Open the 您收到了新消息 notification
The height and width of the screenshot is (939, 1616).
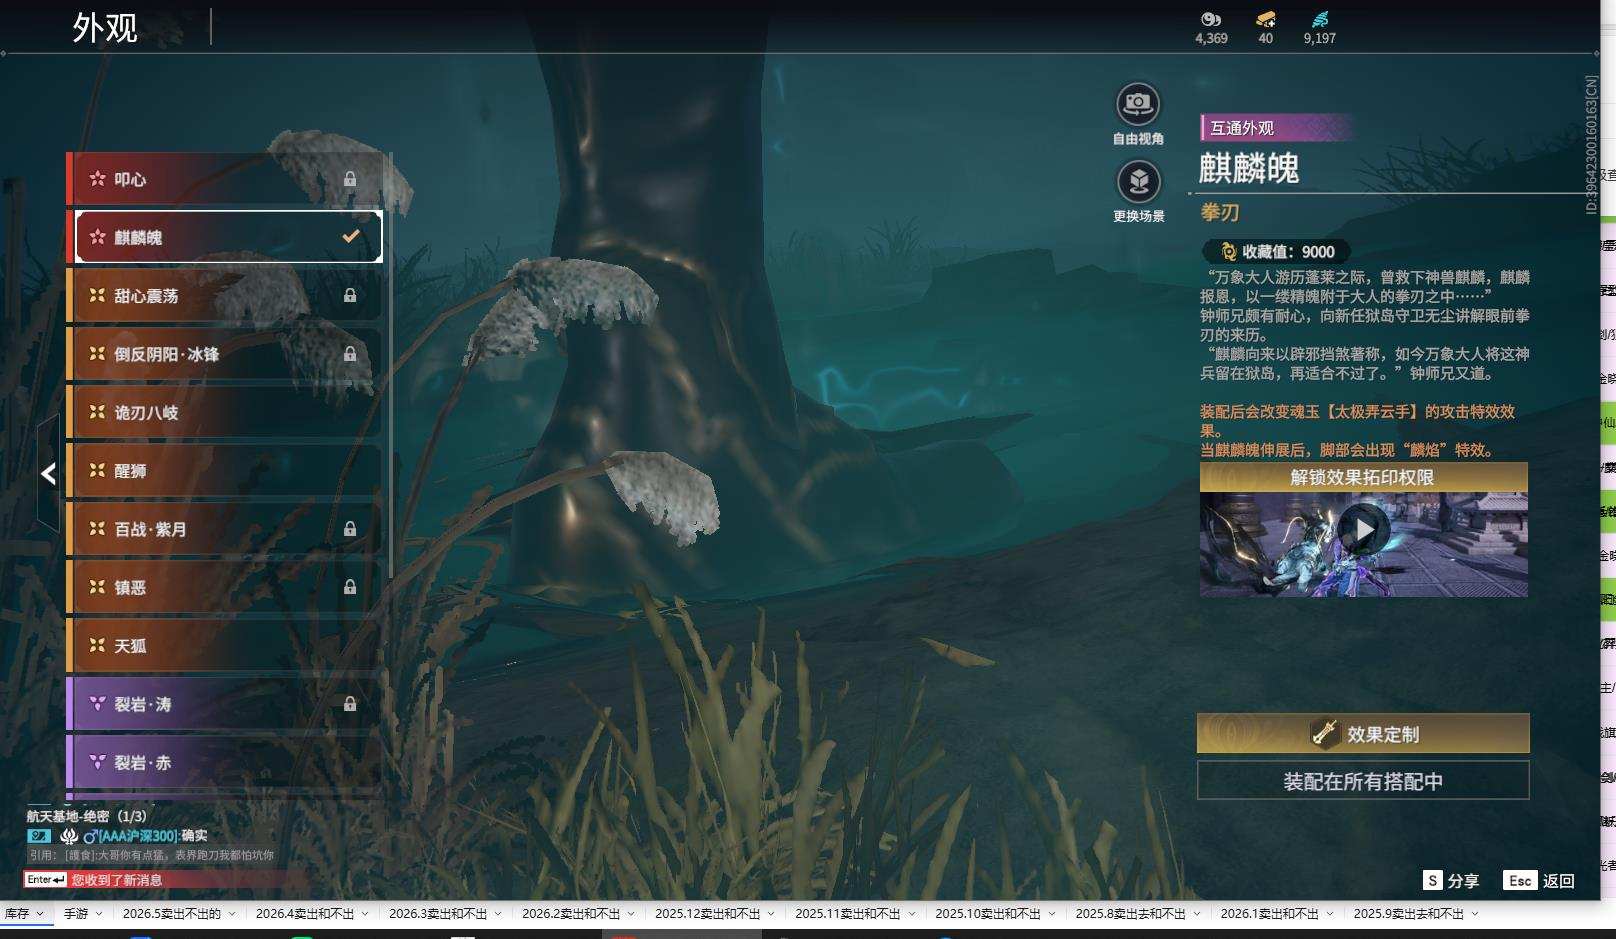pyautogui.click(x=117, y=880)
